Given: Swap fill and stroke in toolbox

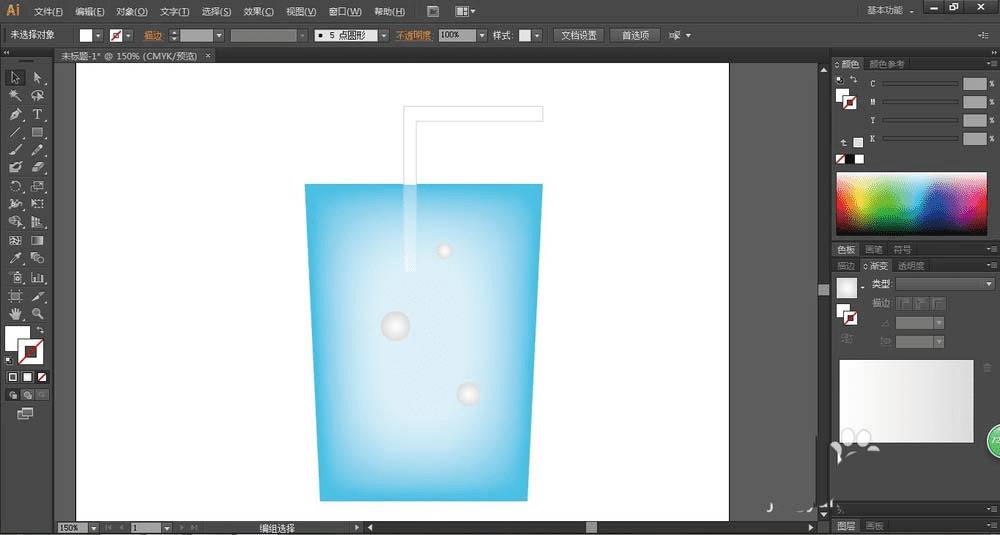Looking at the screenshot, I should coord(41,330).
